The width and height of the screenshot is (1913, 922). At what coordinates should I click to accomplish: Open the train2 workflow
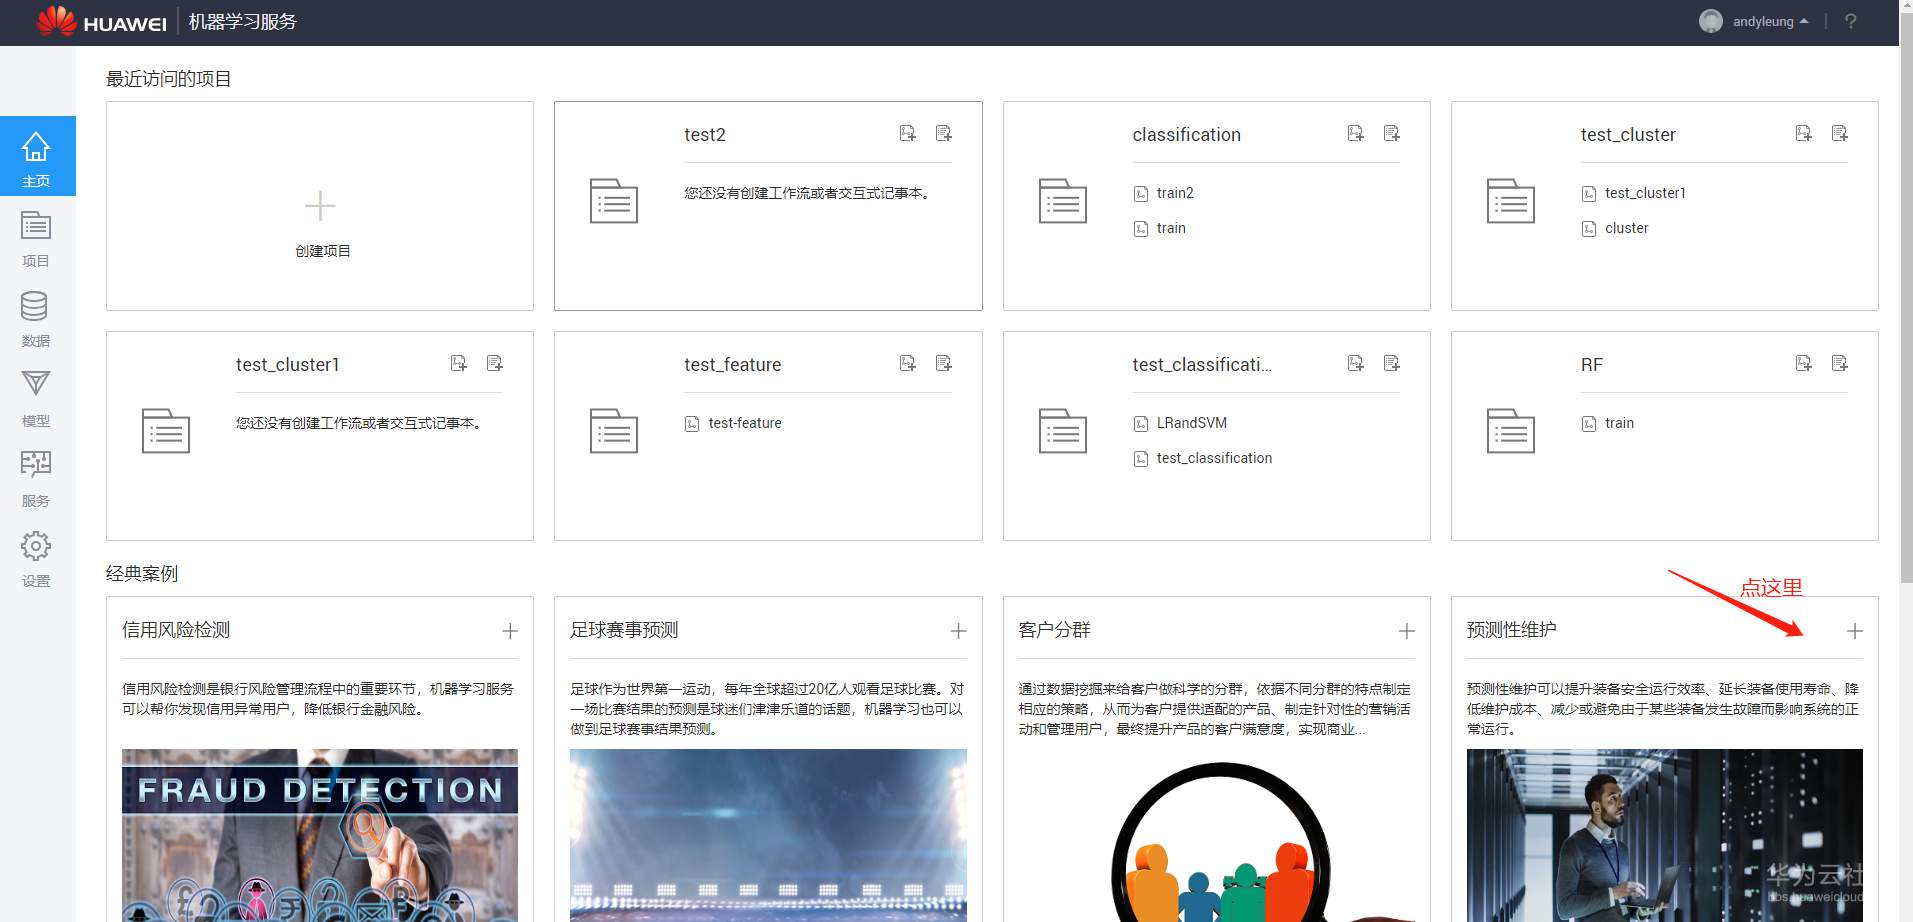pos(1164,193)
